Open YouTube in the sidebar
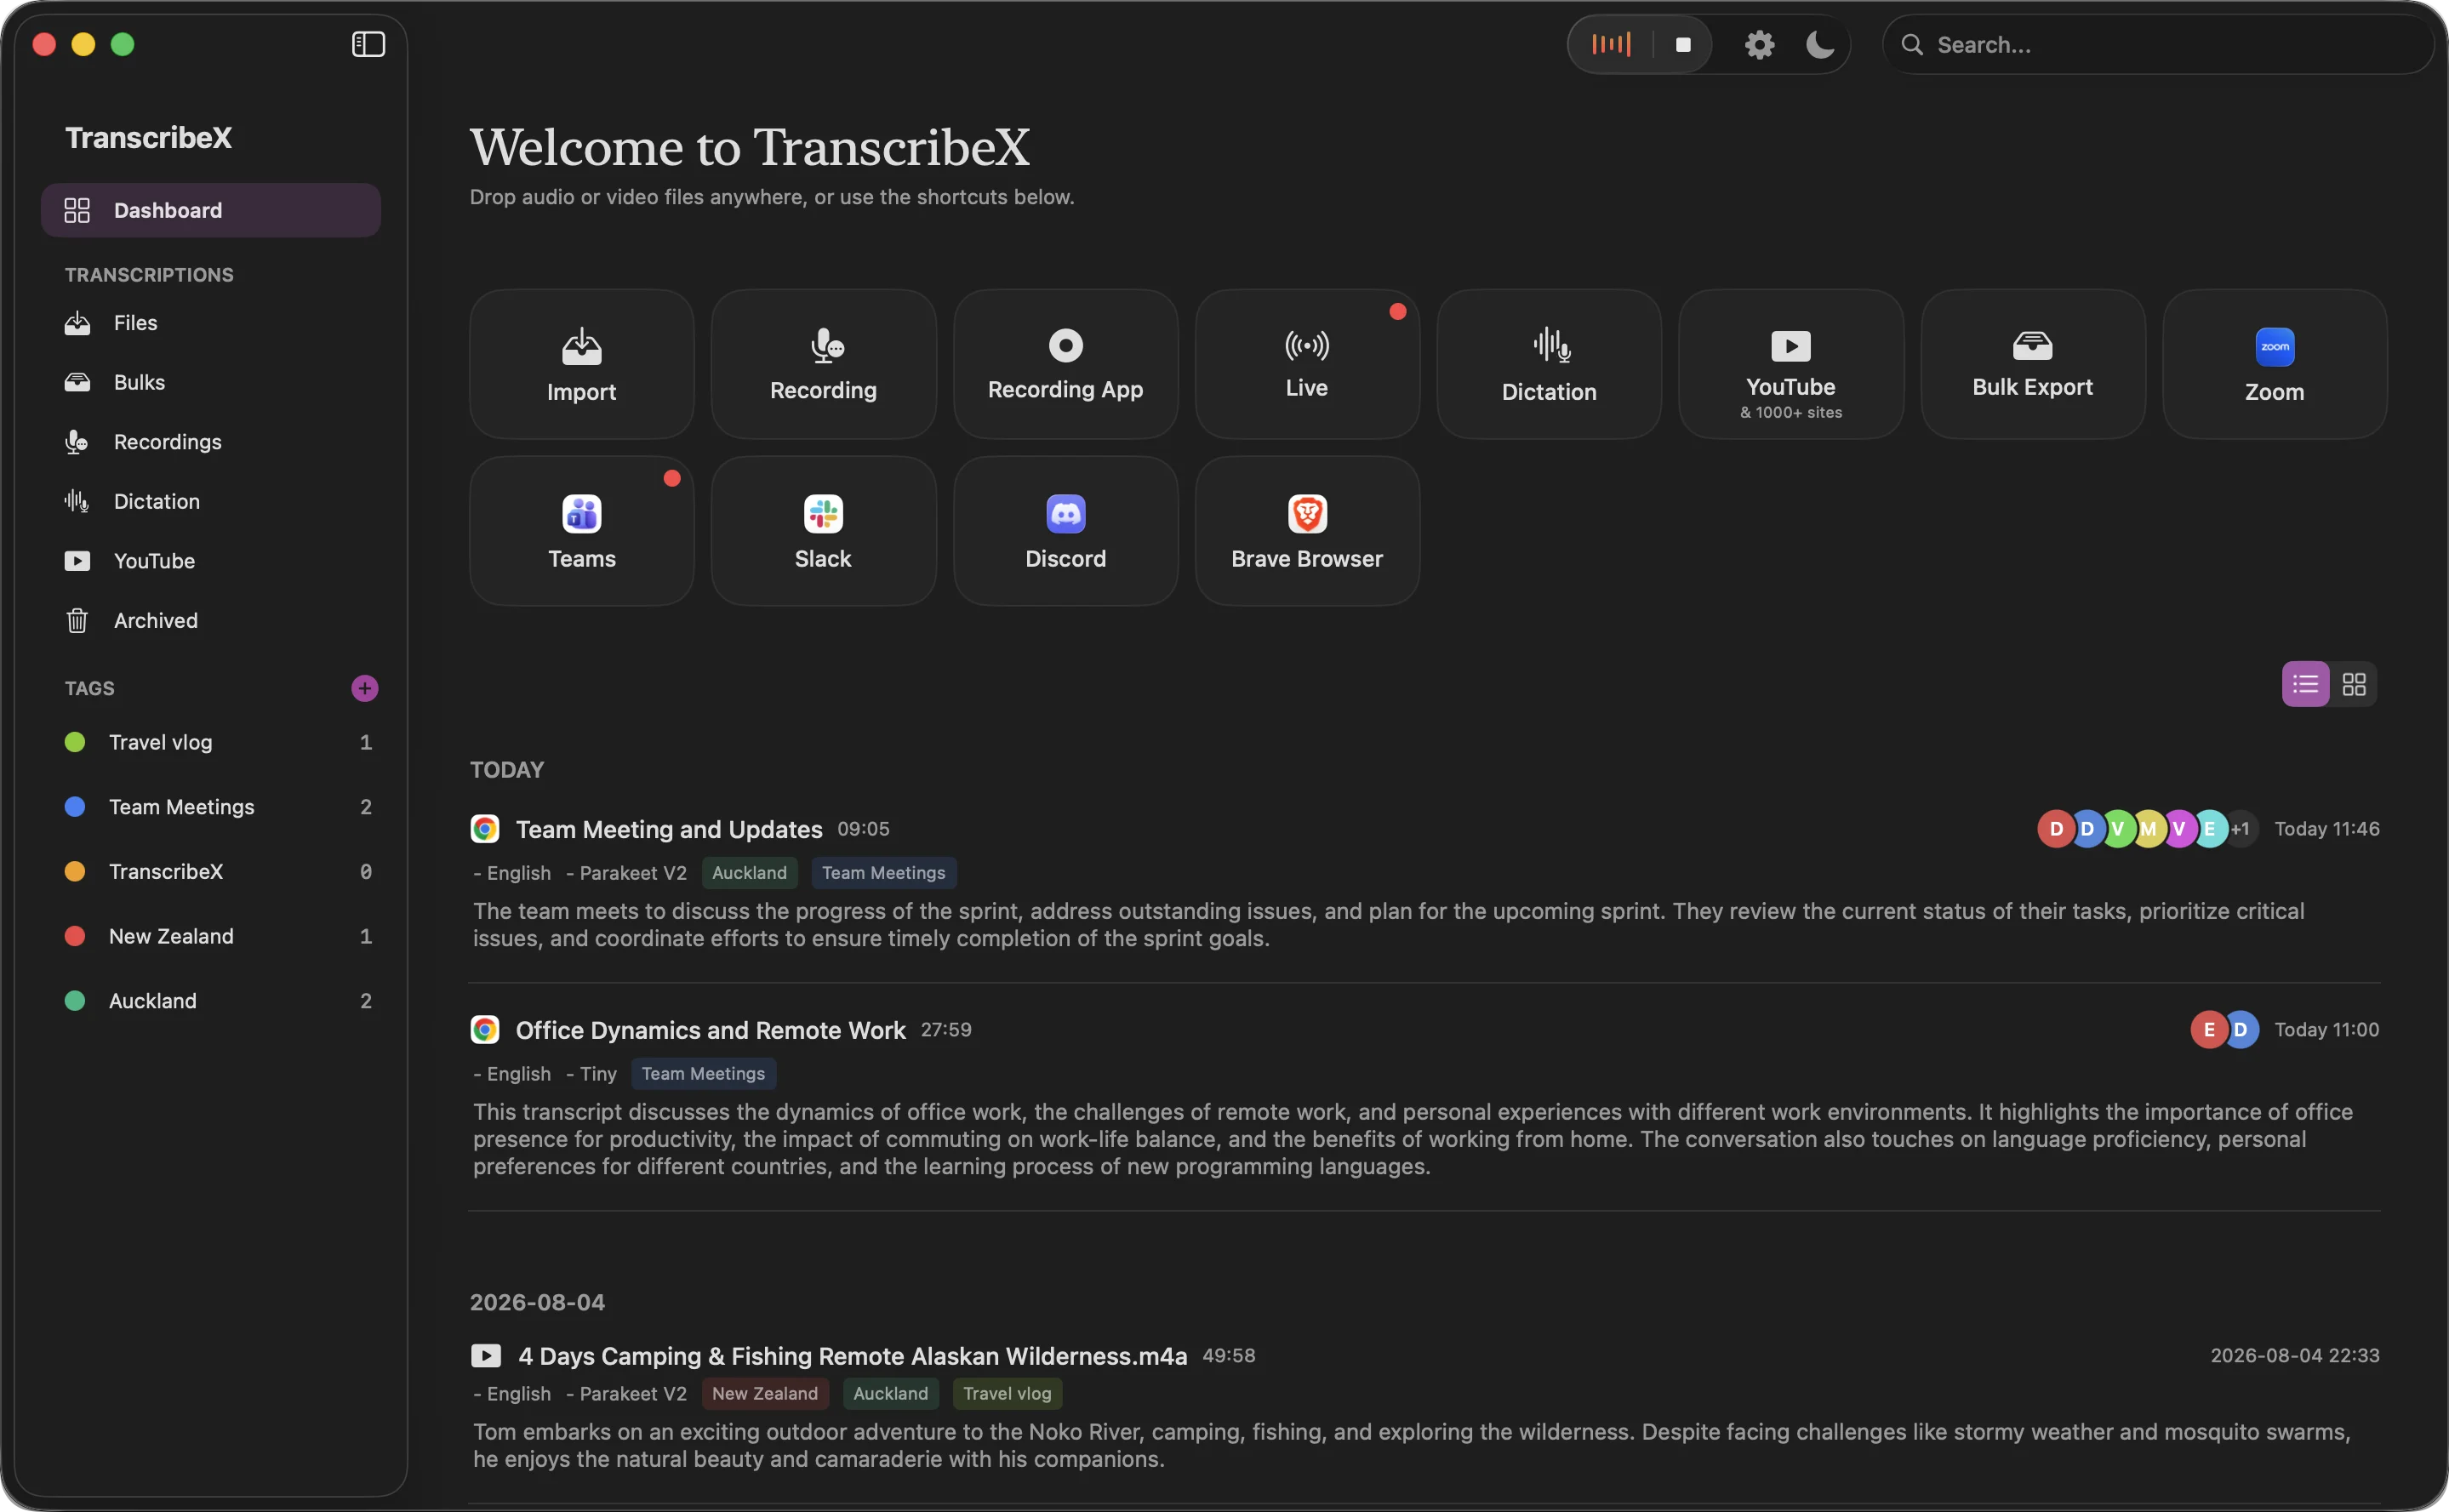This screenshot has height=1512, width=2449. (x=210, y=561)
